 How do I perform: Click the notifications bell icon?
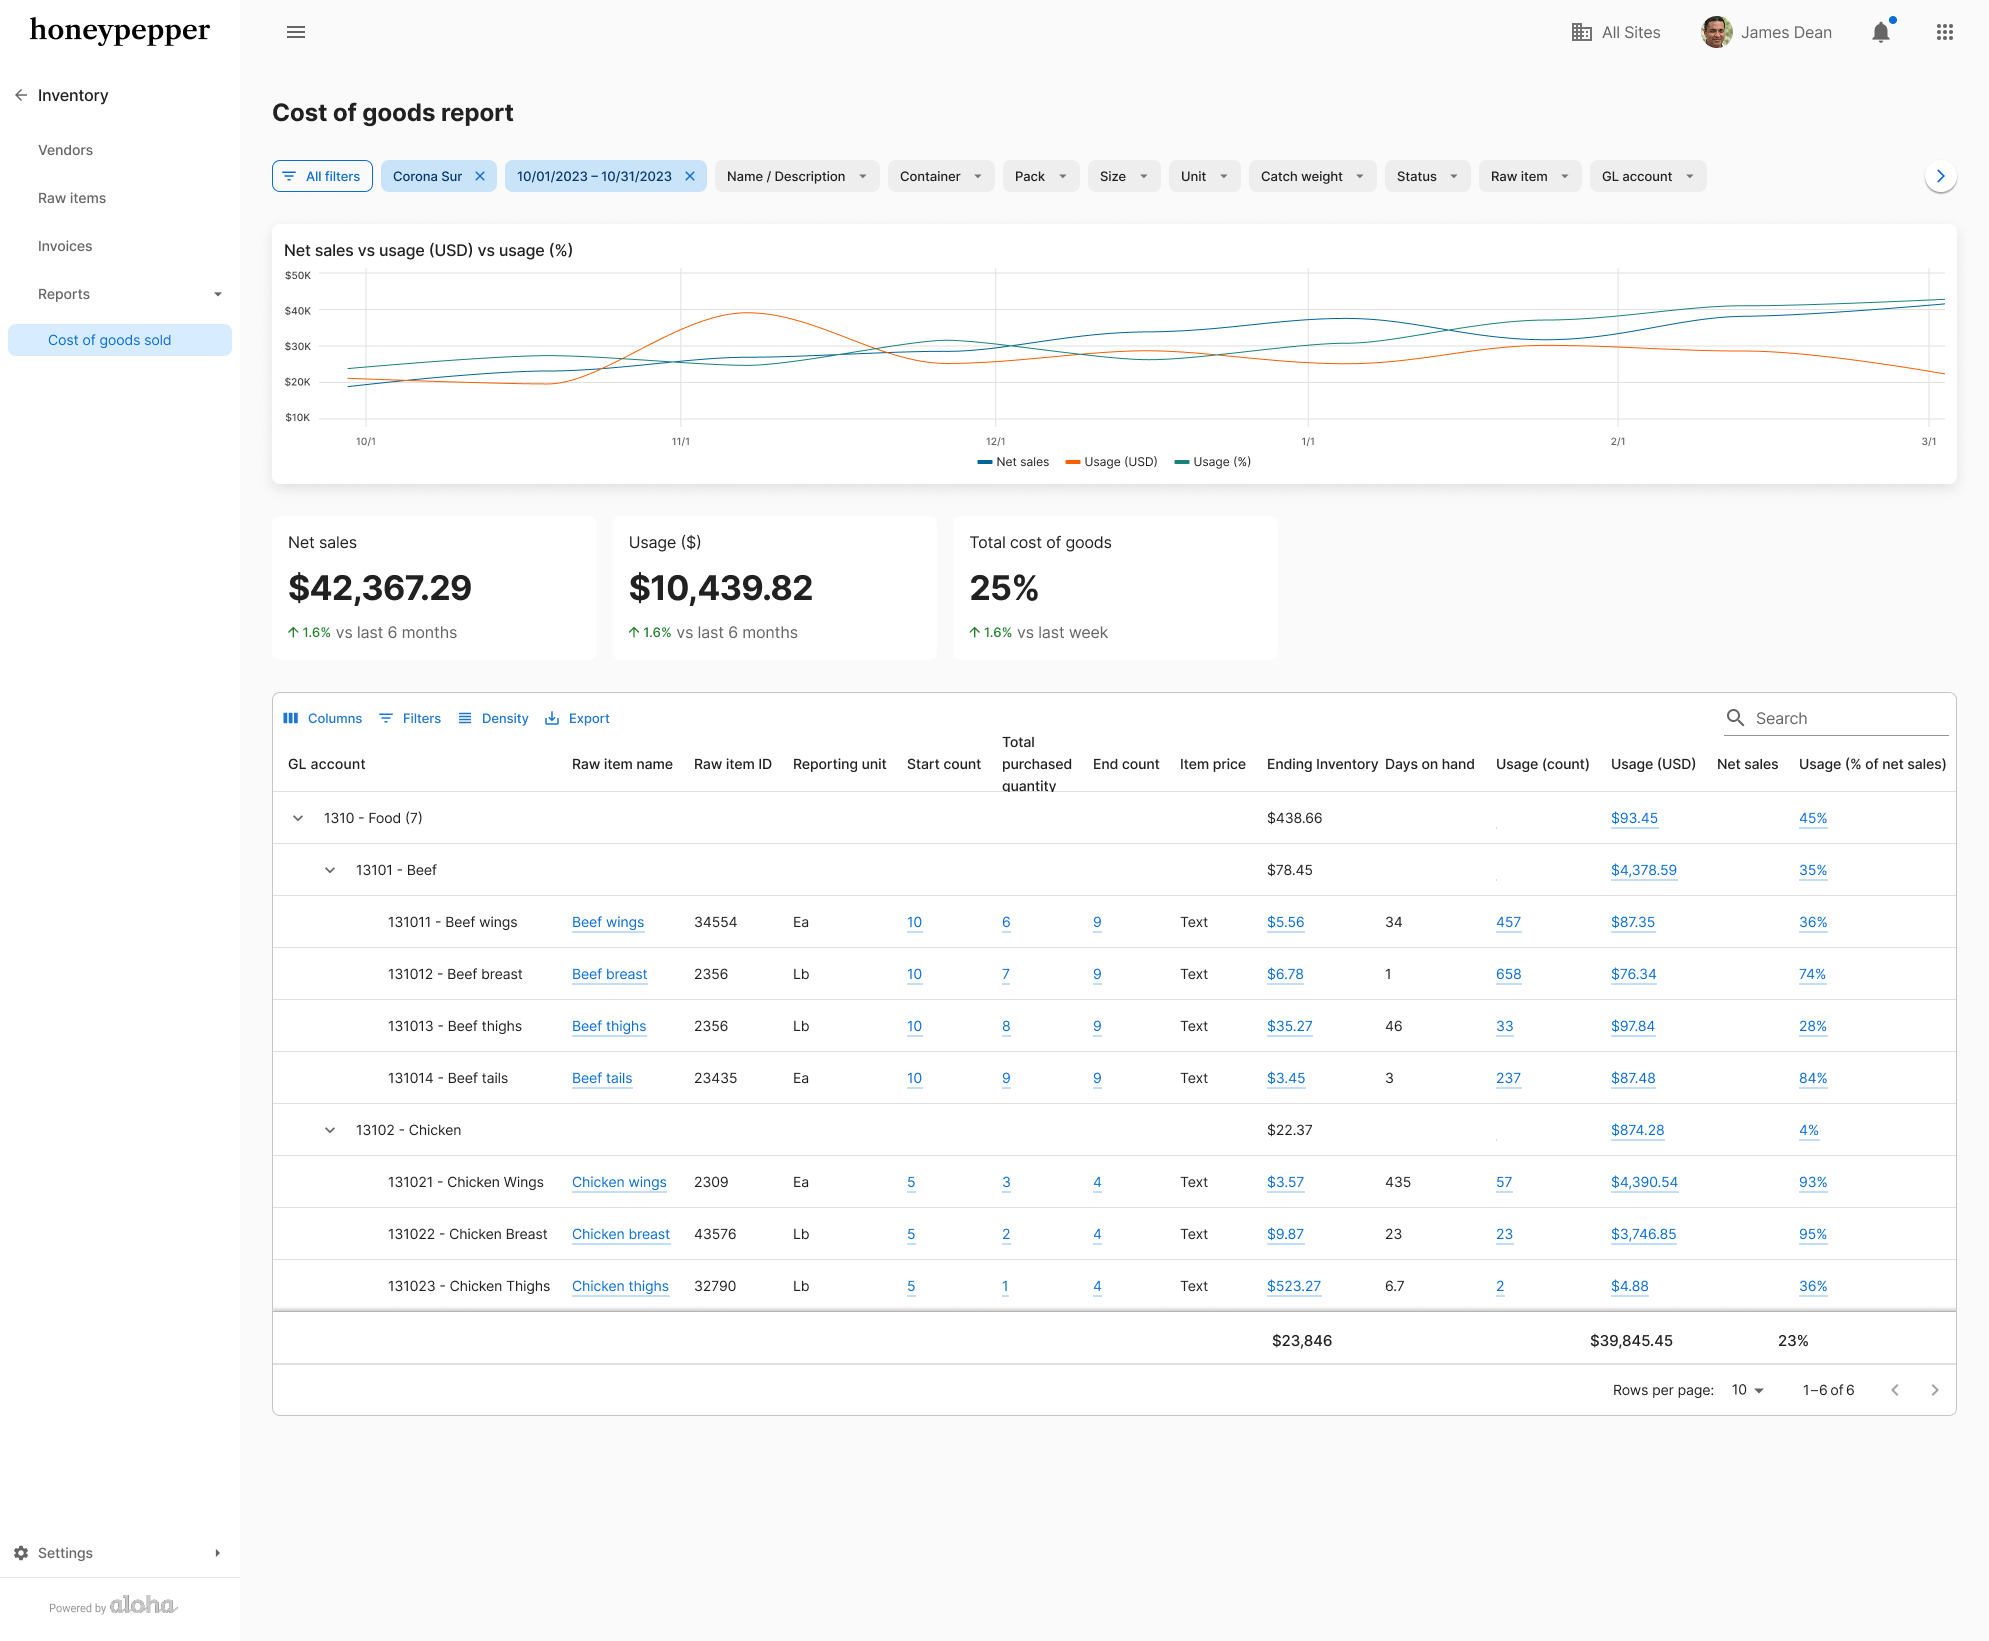1880,32
